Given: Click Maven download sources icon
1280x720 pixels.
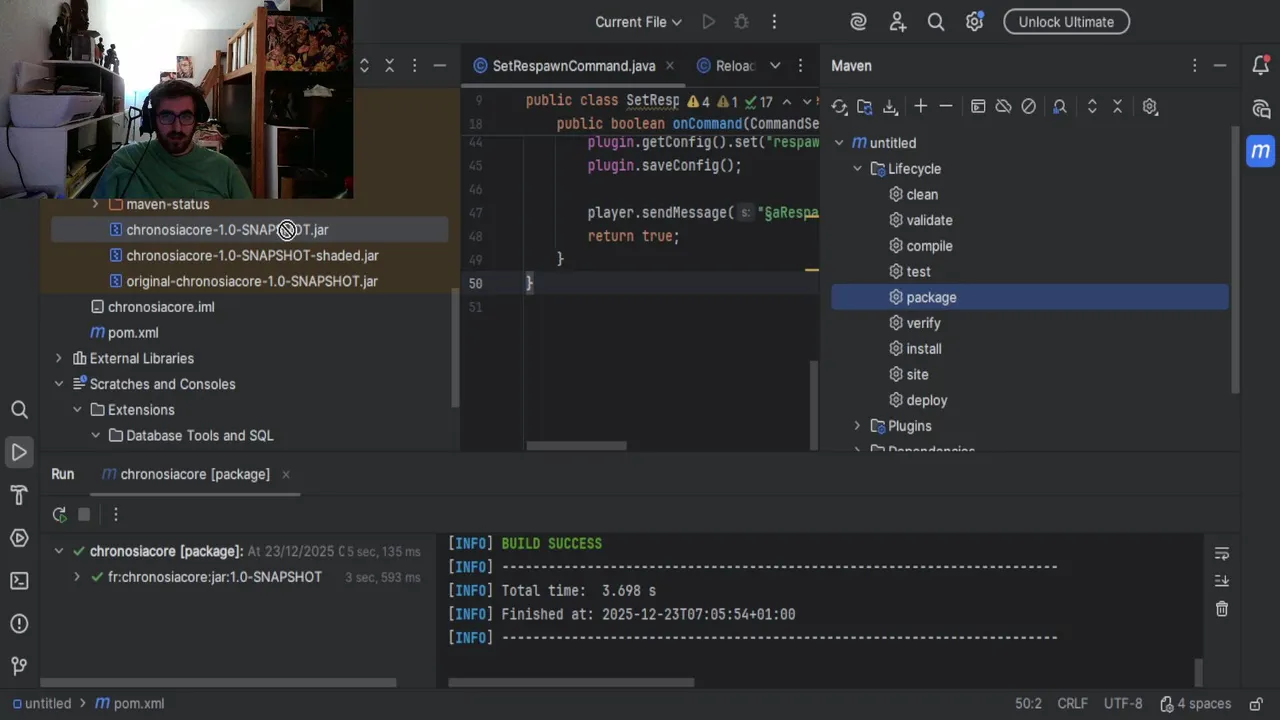Looking at the screenshot, I should click(x=890, y=106).
